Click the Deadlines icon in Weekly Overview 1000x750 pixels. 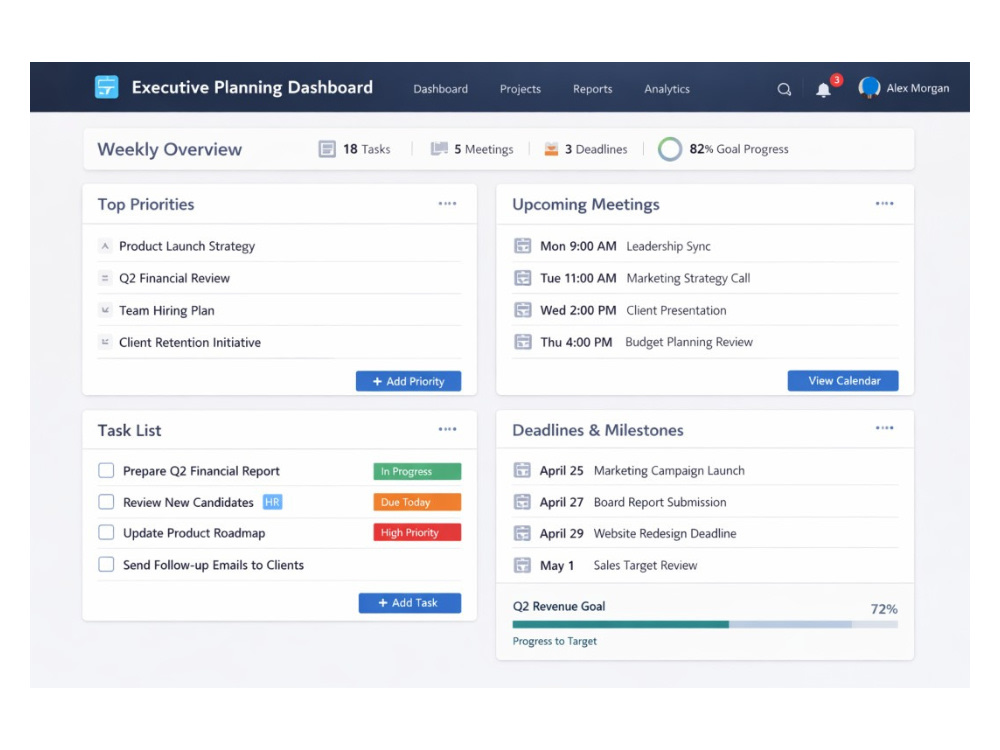pyautogui.click(x=551, y=149)
